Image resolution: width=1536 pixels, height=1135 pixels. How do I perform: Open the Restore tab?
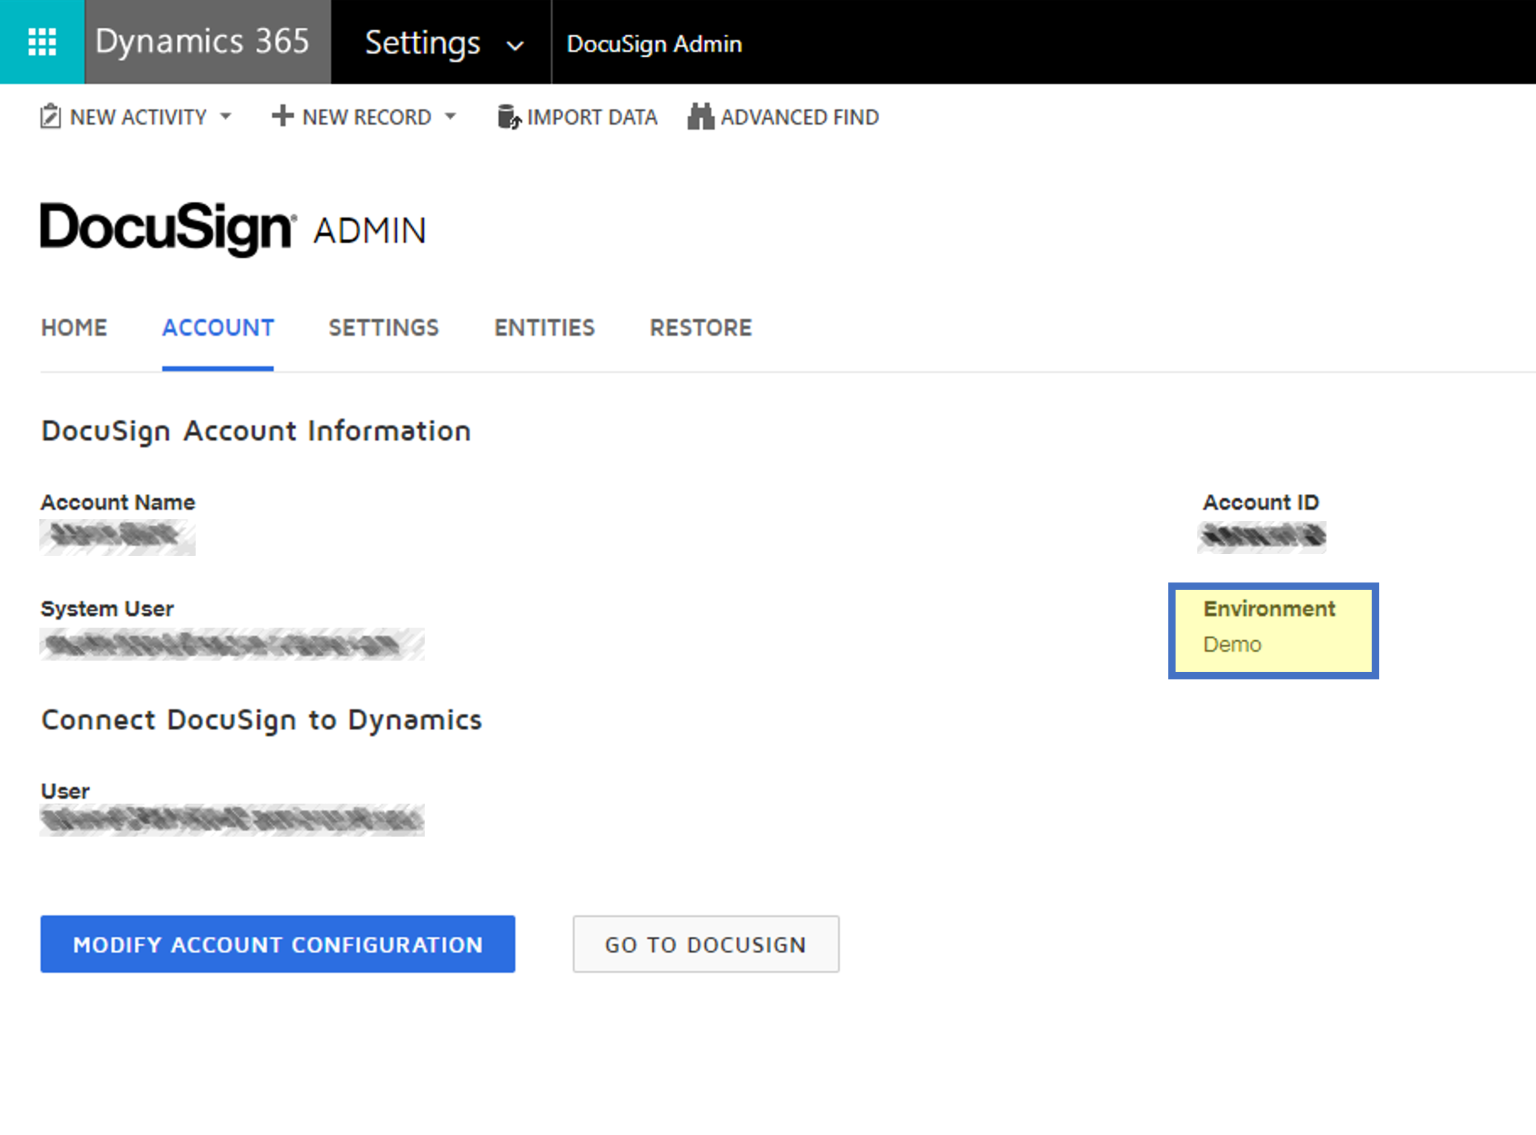pos(700,327)
